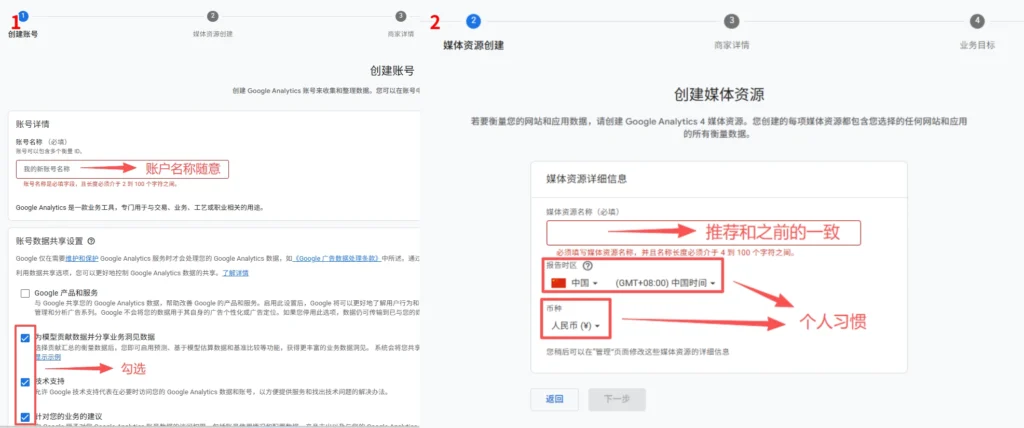Focus the 我的新账号名称 input field

tap(123, 169)
